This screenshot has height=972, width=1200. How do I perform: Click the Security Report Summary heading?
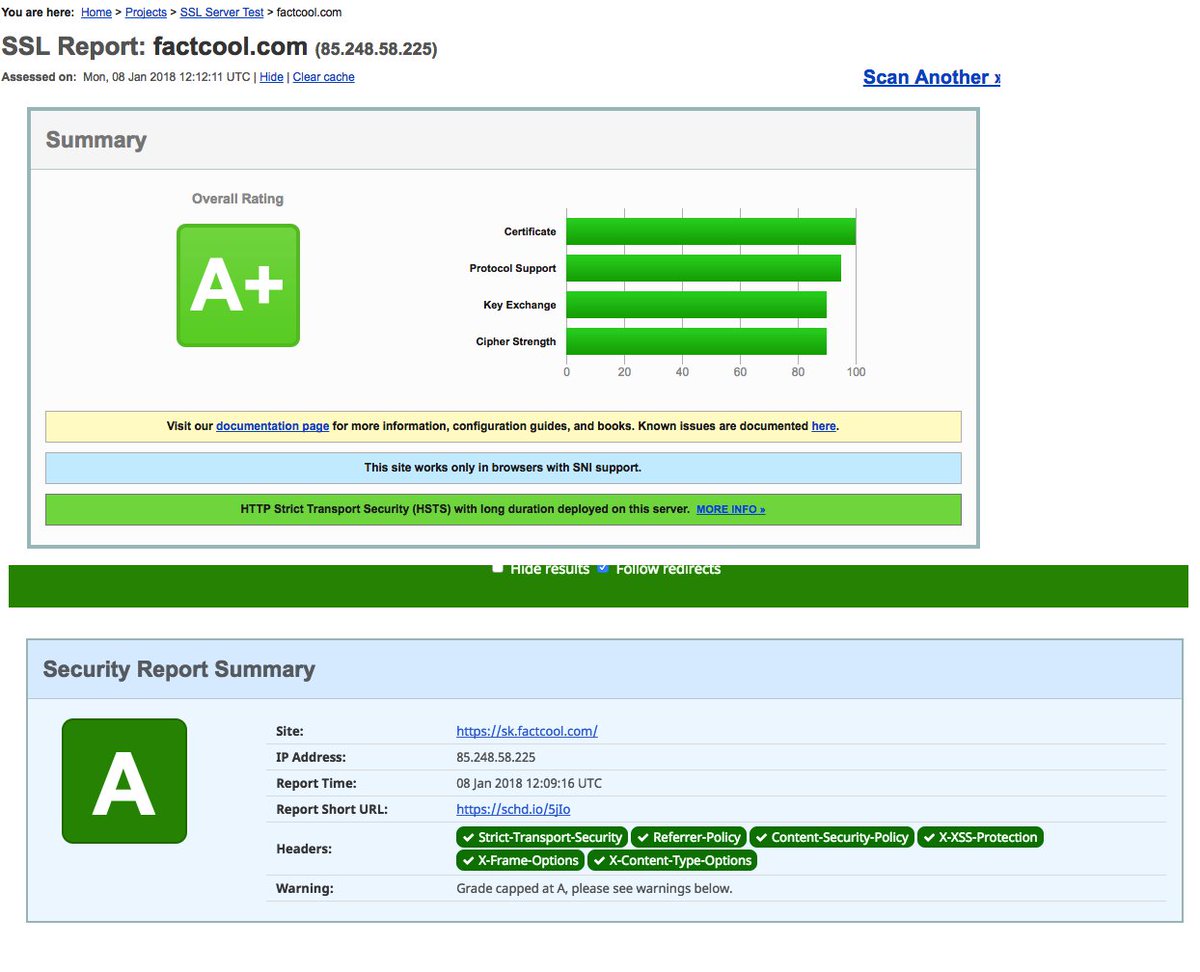(179, 670)
